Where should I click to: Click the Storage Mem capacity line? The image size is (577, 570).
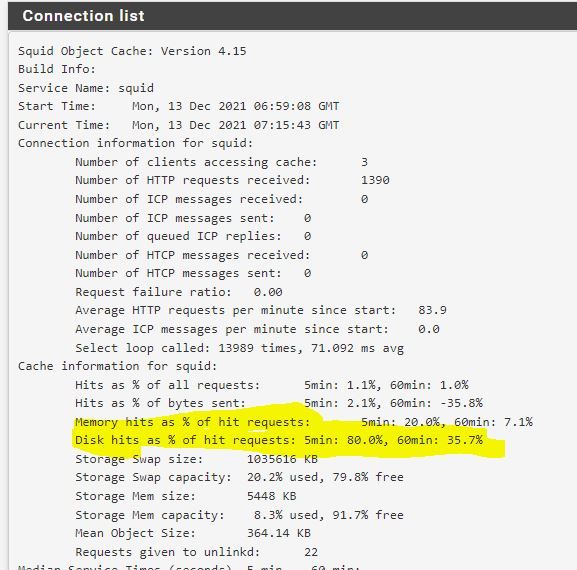[x=239, y=515]
